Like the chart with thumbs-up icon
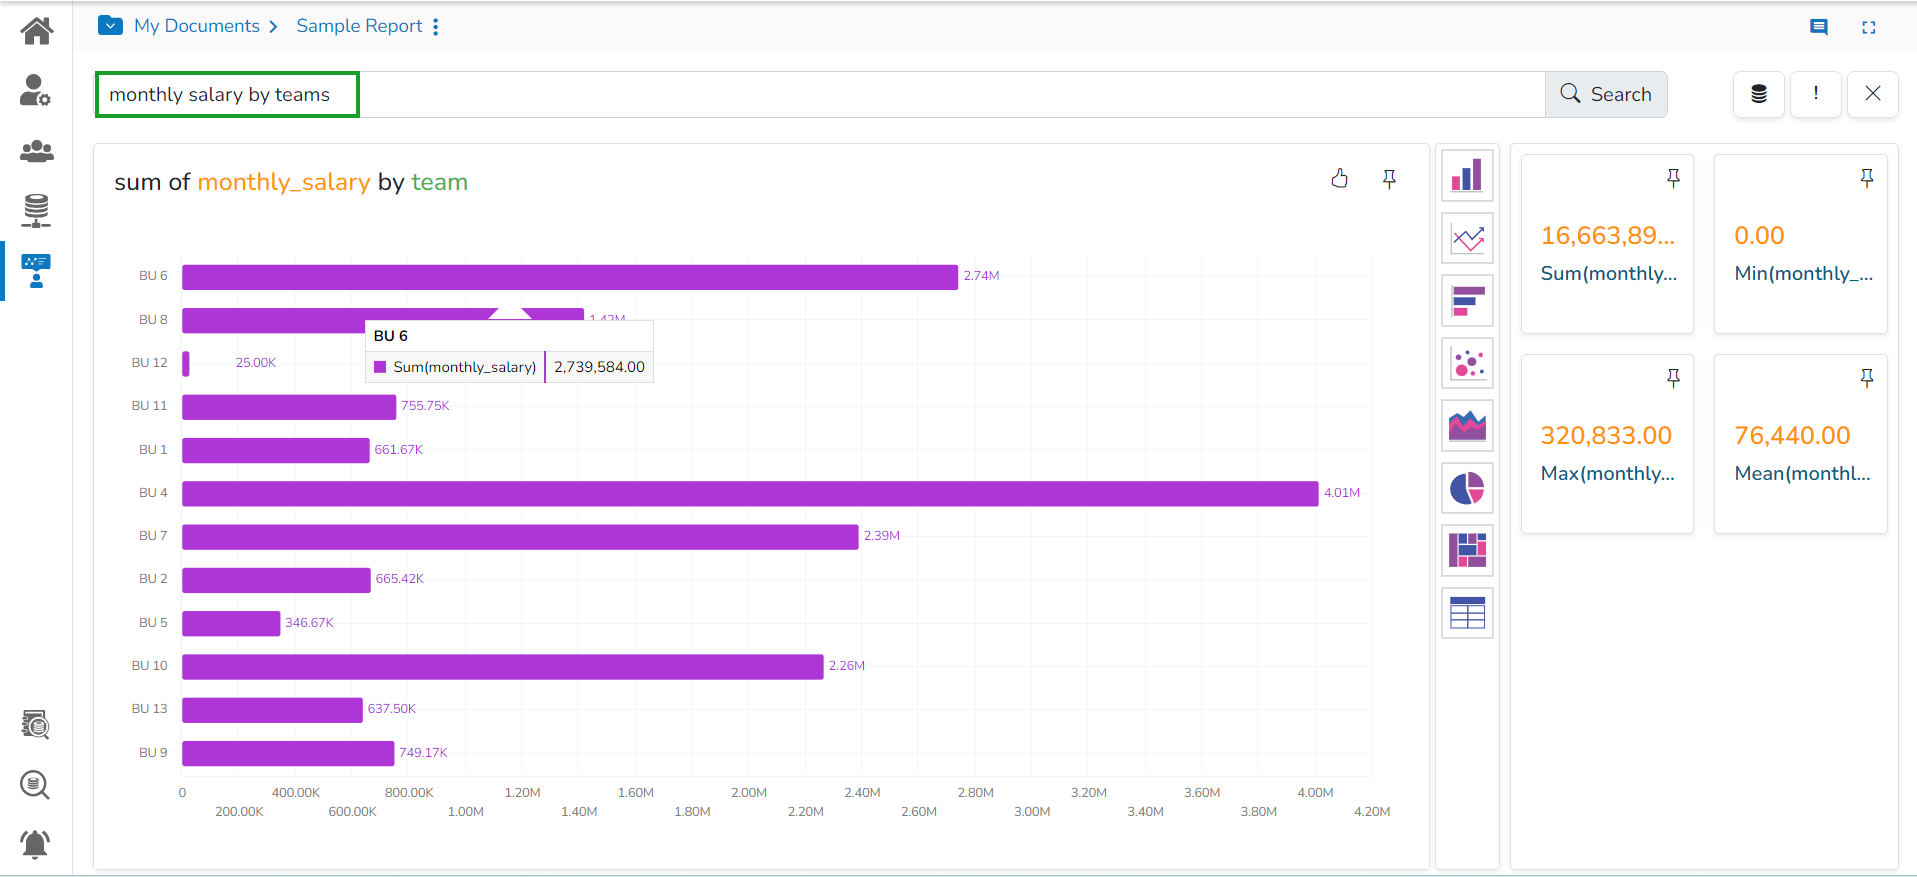Image resolution: width=1917 pixels, height=877 pixels. tap(1340, 179)
